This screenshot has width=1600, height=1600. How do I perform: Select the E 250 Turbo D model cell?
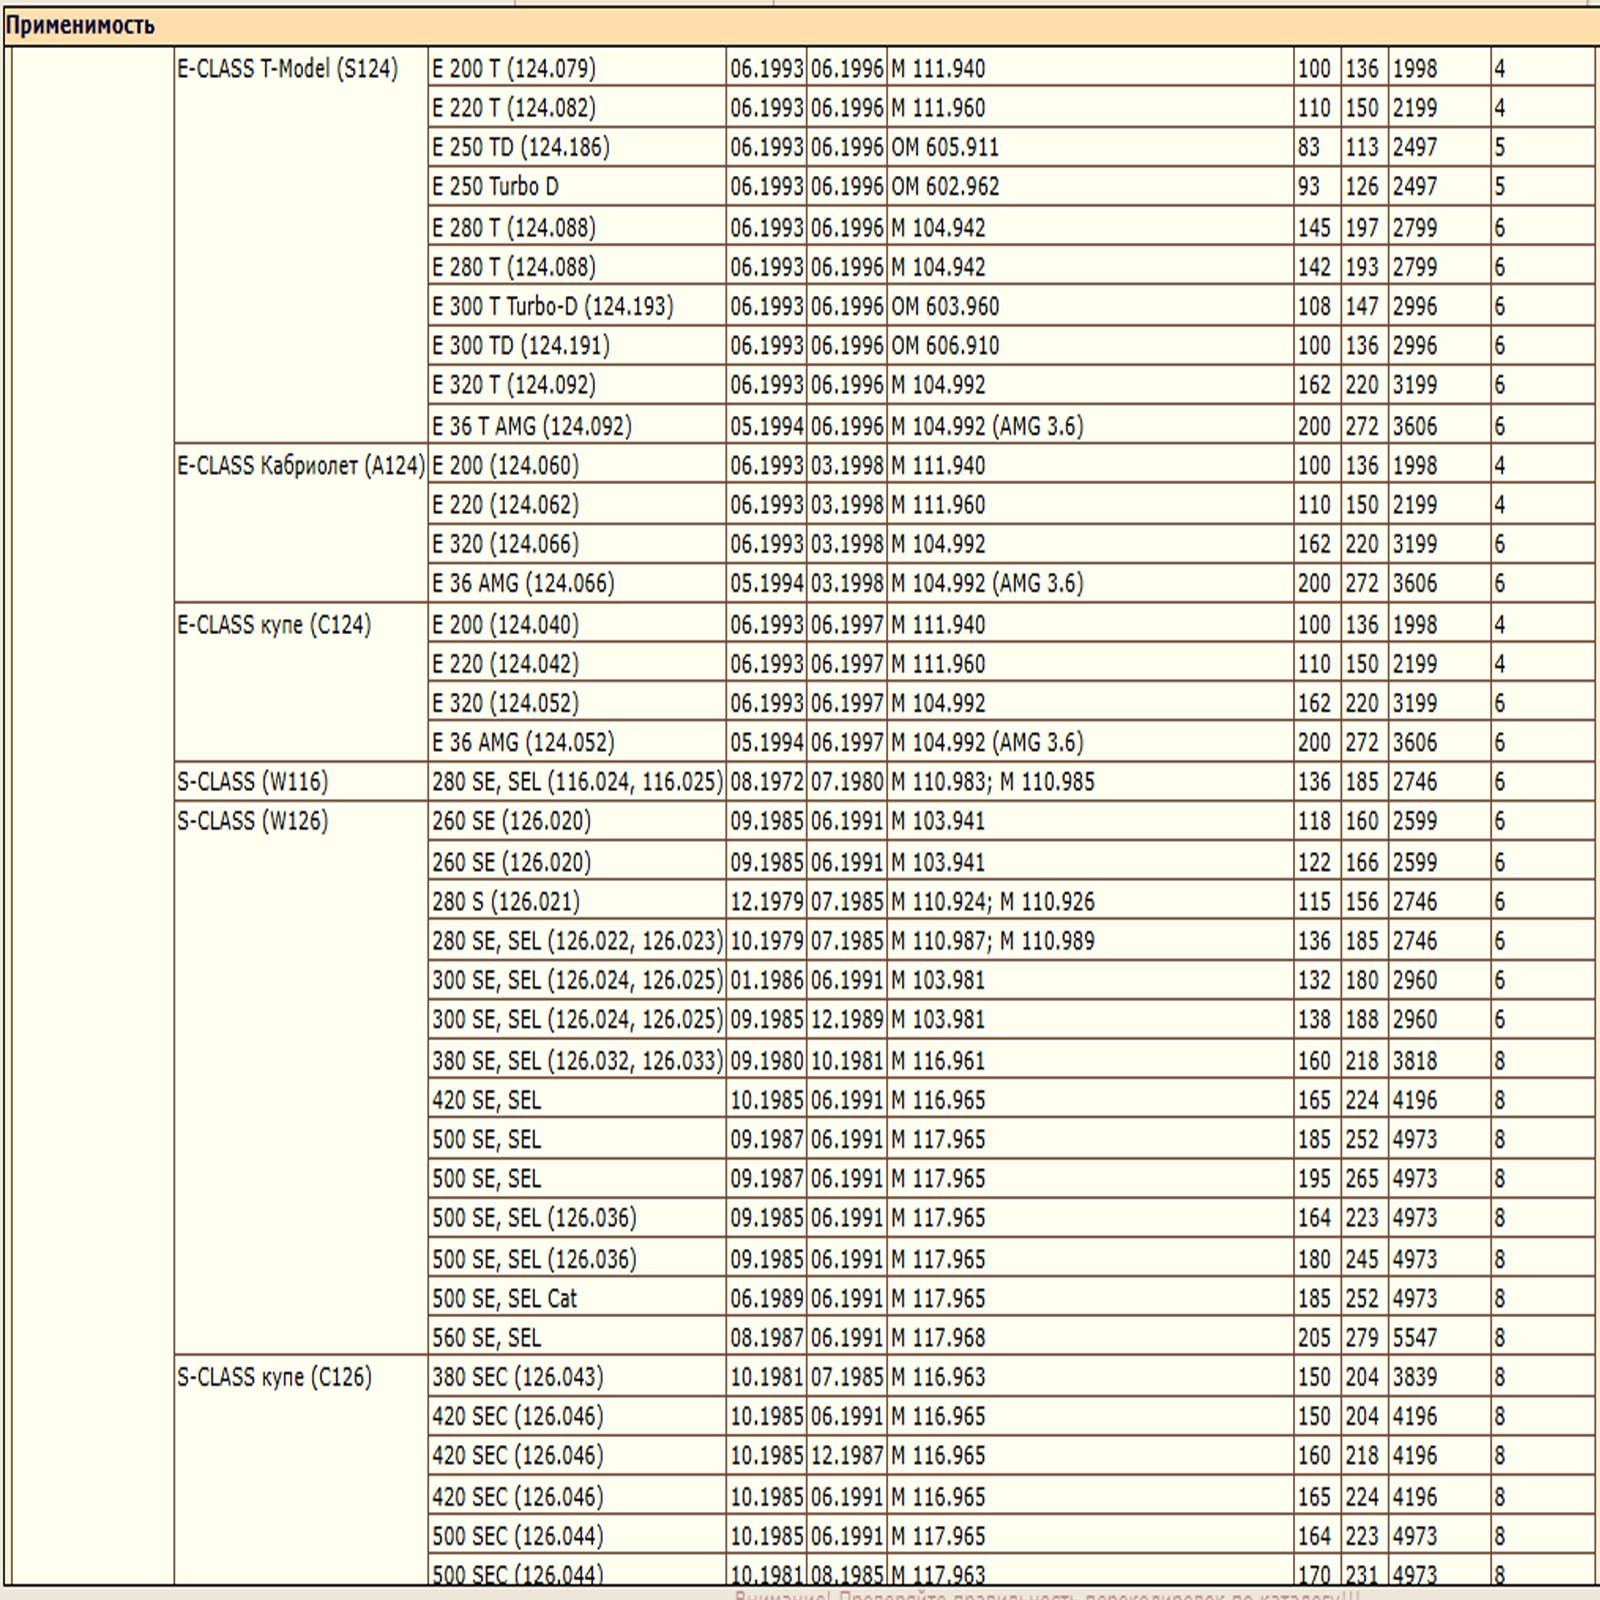coord(577,187)
